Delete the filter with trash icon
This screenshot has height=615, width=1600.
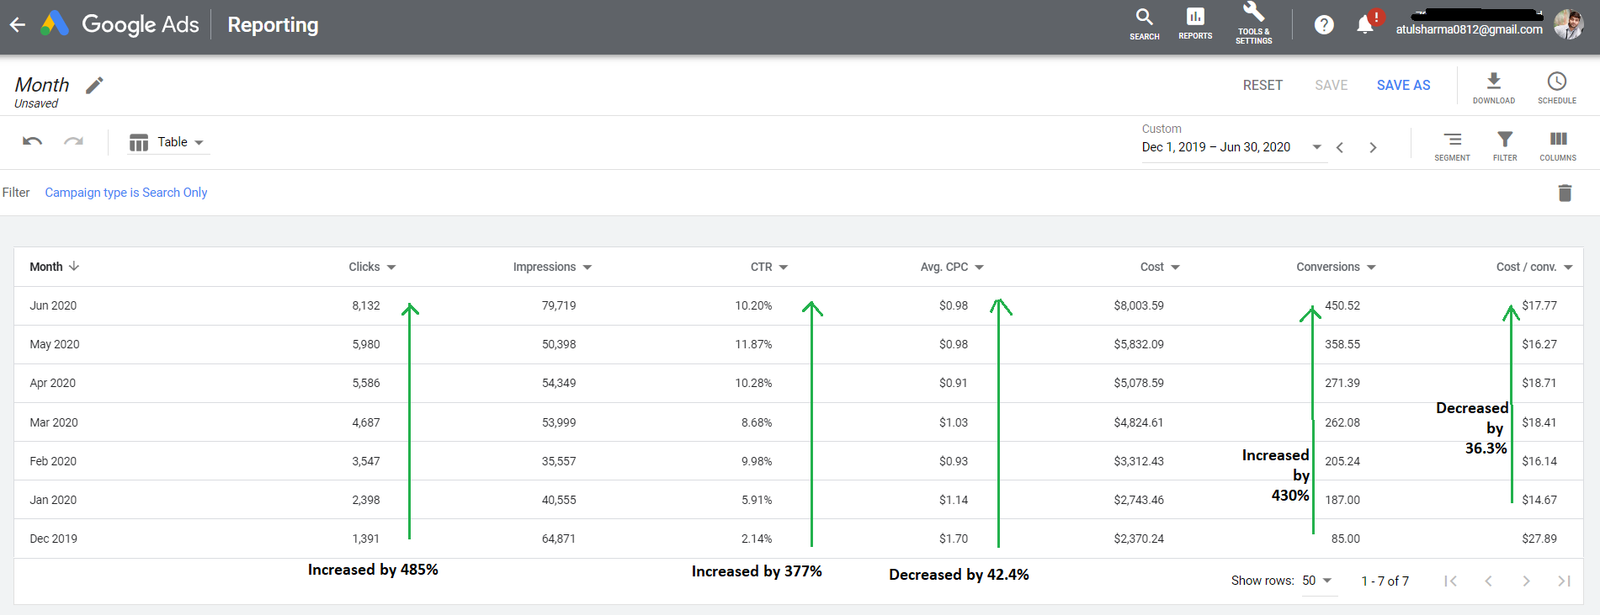tap(1565, 193)
